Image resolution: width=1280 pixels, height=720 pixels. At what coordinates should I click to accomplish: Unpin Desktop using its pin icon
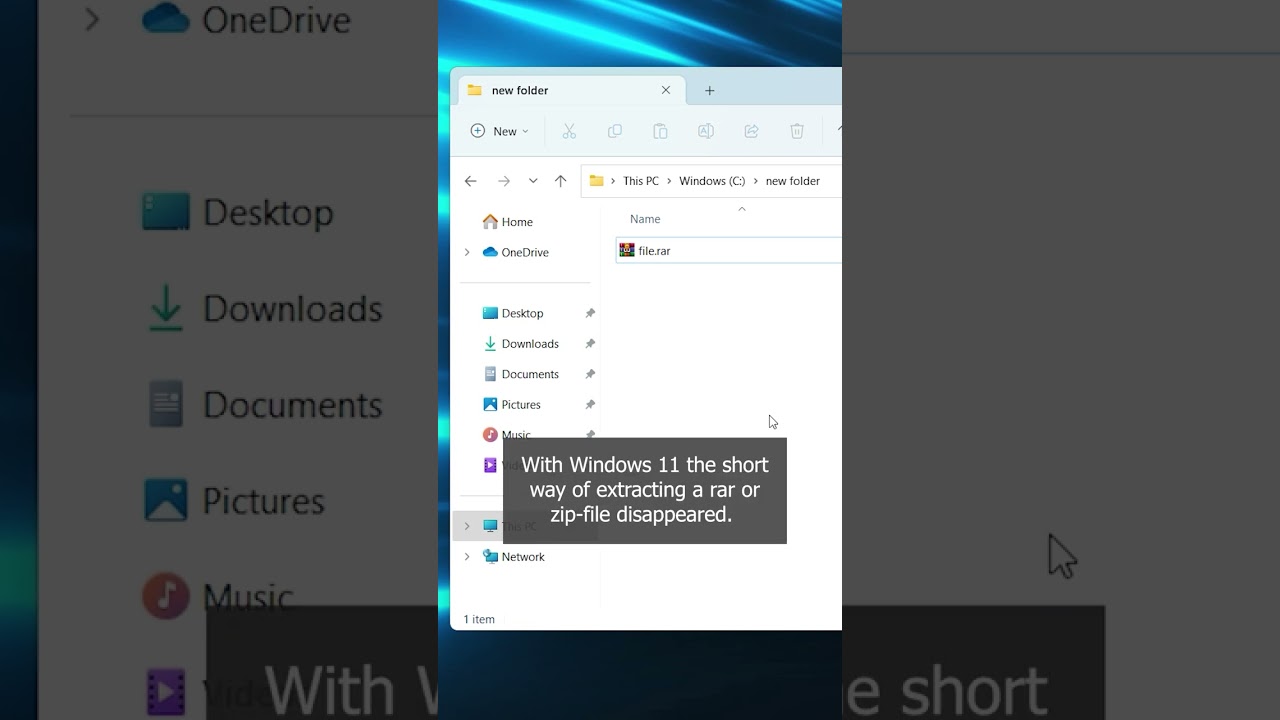[x=590, y=314]
